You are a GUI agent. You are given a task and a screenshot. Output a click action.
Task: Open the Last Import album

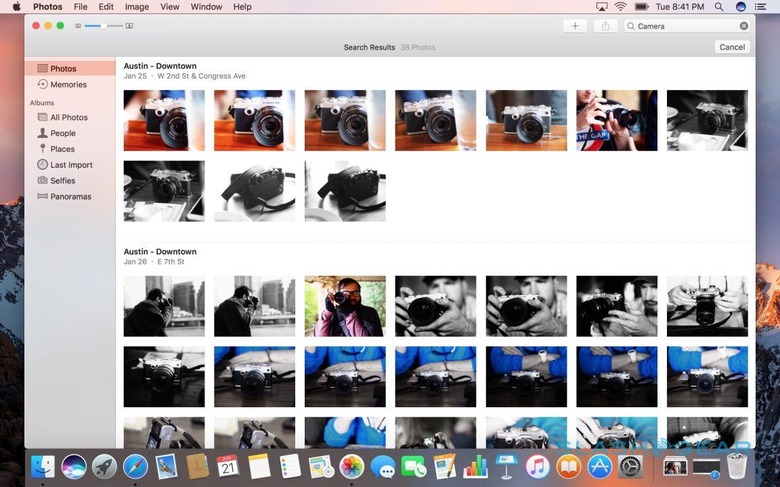click(70, 165)
